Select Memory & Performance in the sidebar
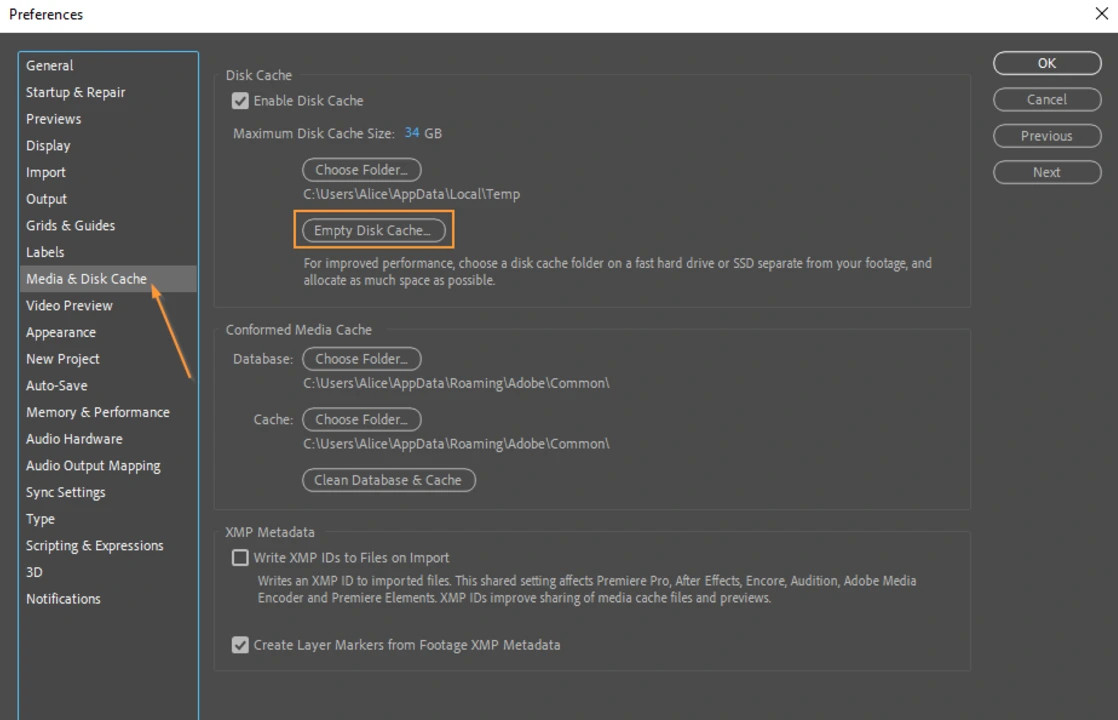Screen dimensions: 1118x720 (97, 412)
